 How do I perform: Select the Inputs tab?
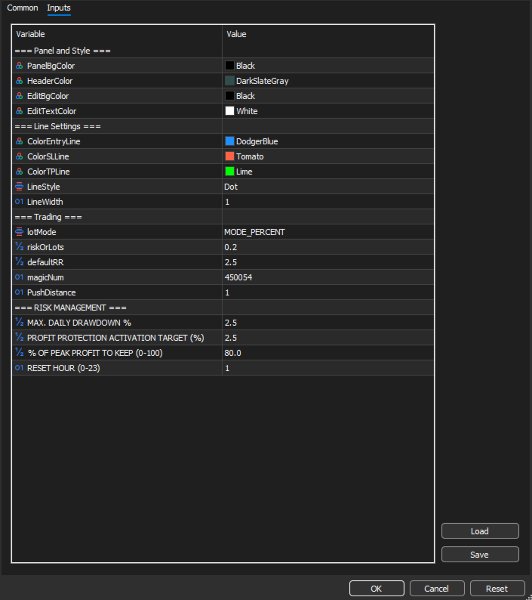pos(59,8)
